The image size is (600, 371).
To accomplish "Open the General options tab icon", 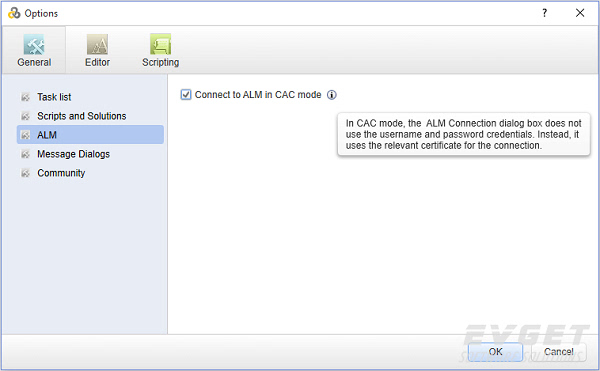I will click(34, 45).
